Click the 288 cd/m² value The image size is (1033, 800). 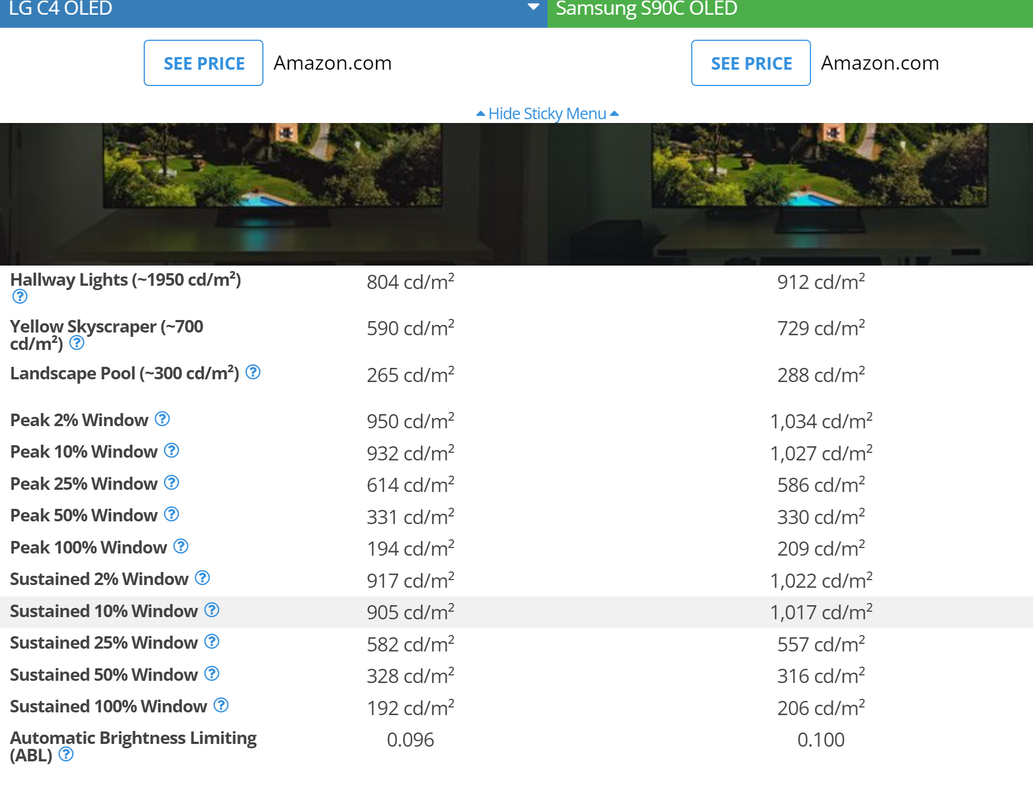pos(821,375)
